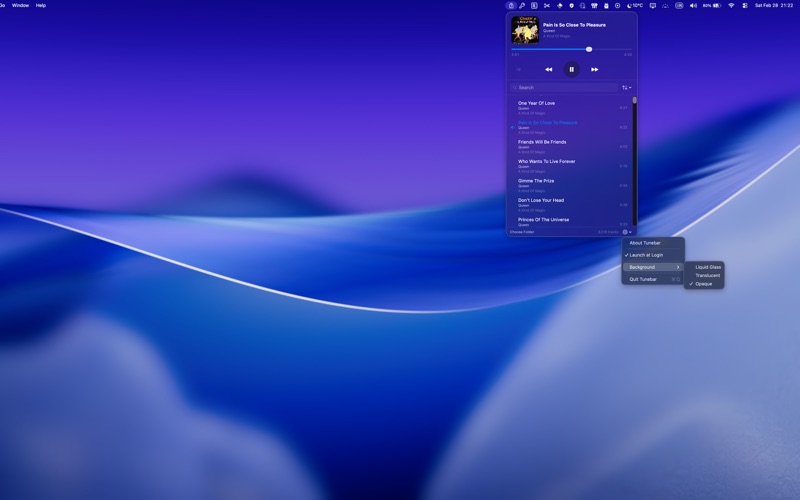Open Control Center in menu bar

745,6
